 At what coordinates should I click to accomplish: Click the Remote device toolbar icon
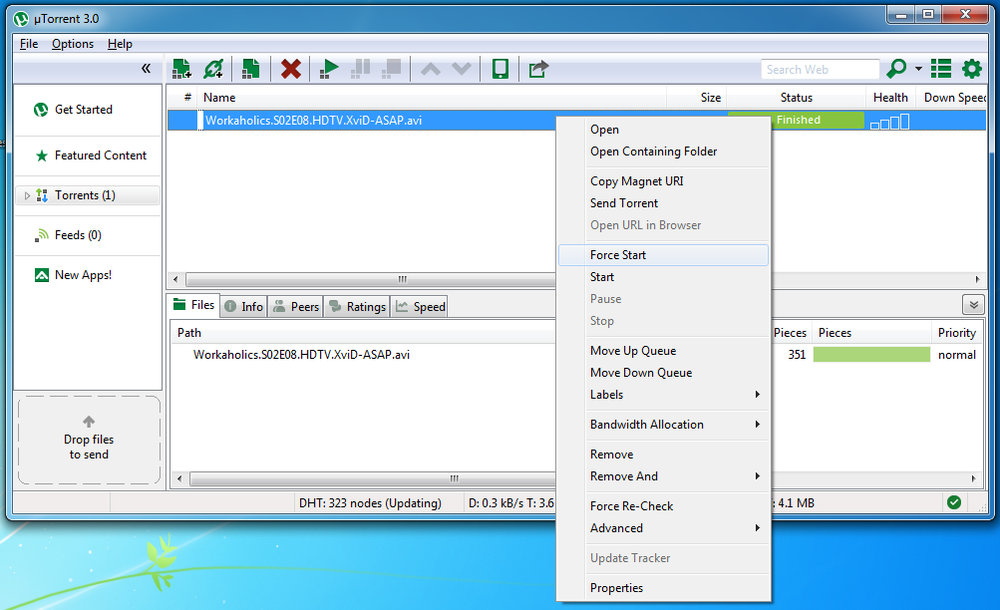501,68
